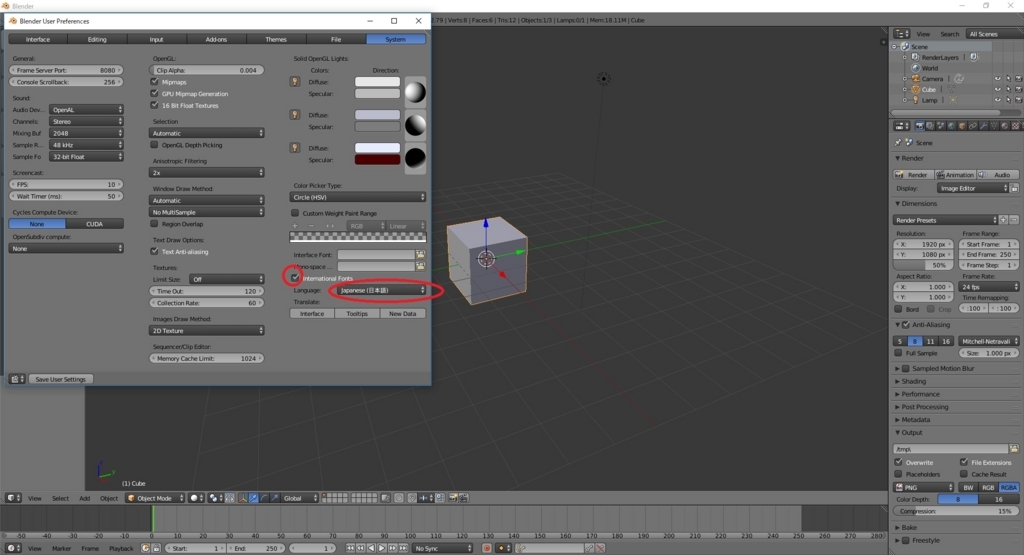Viewport: 1024px width, 555px height.
Task: Click the Clip Alpha value field
Action: click(206, 70)
